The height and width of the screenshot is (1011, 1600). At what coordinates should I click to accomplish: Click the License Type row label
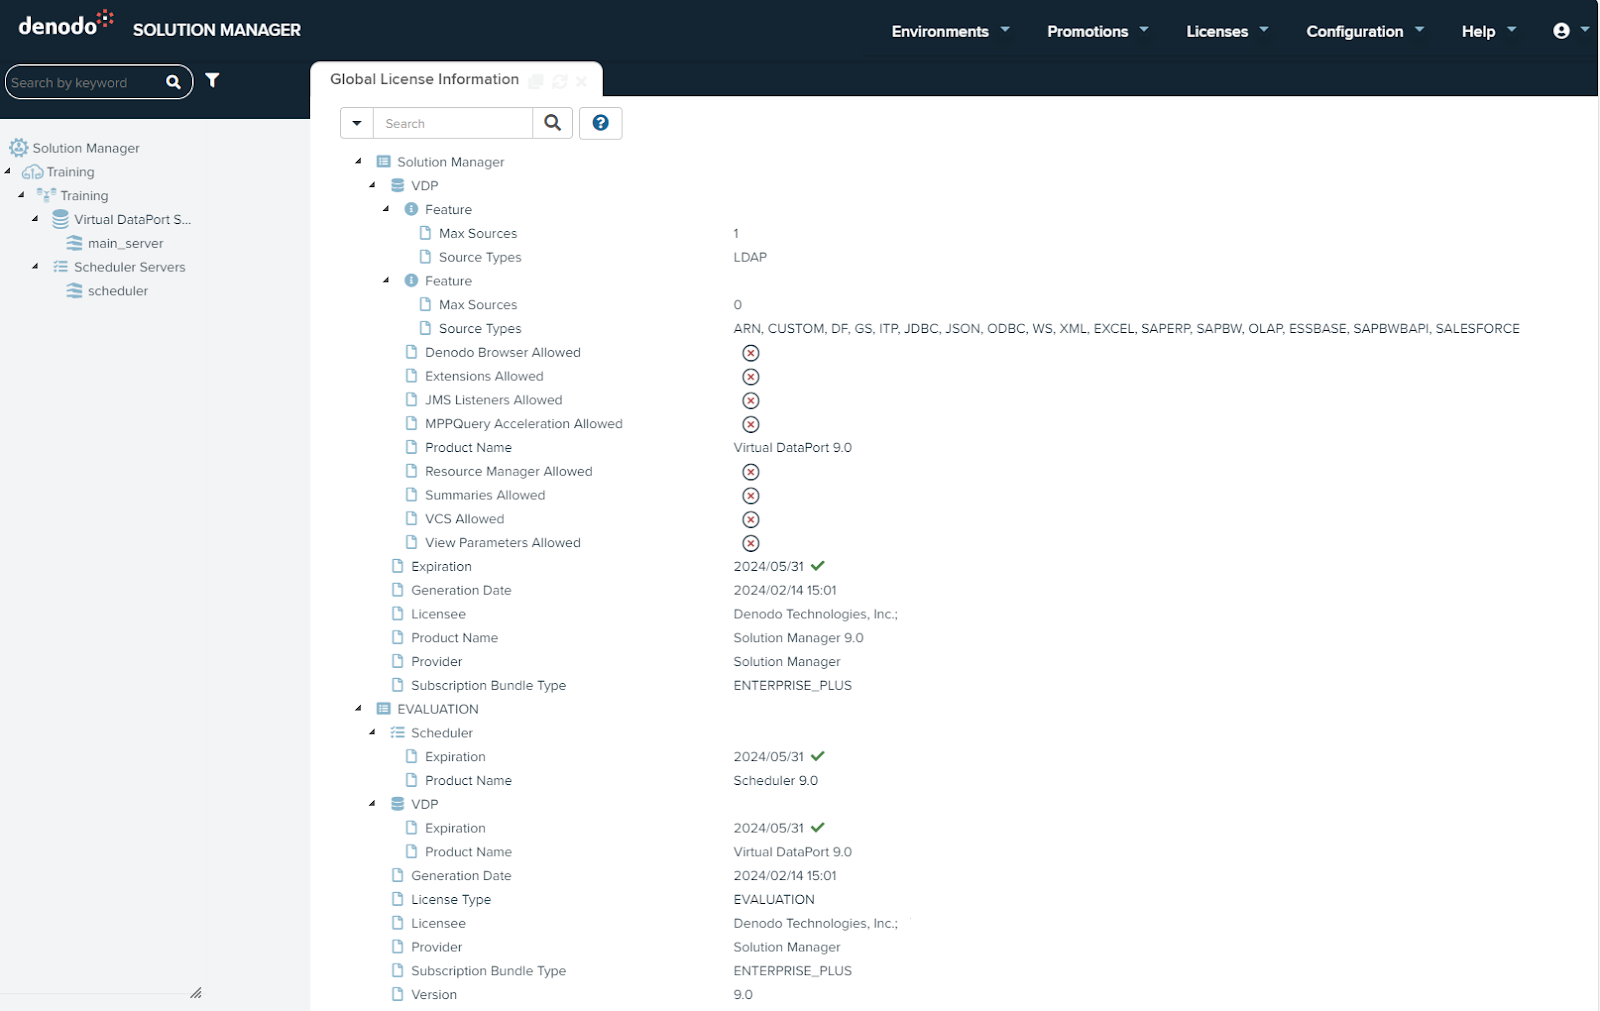[x=451, y=899]
